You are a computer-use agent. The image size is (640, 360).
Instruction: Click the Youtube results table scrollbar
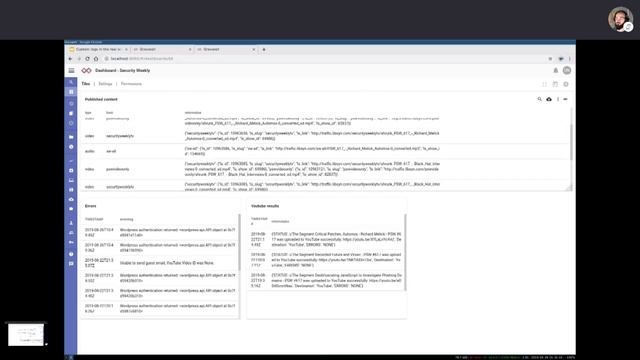[405, 253]
